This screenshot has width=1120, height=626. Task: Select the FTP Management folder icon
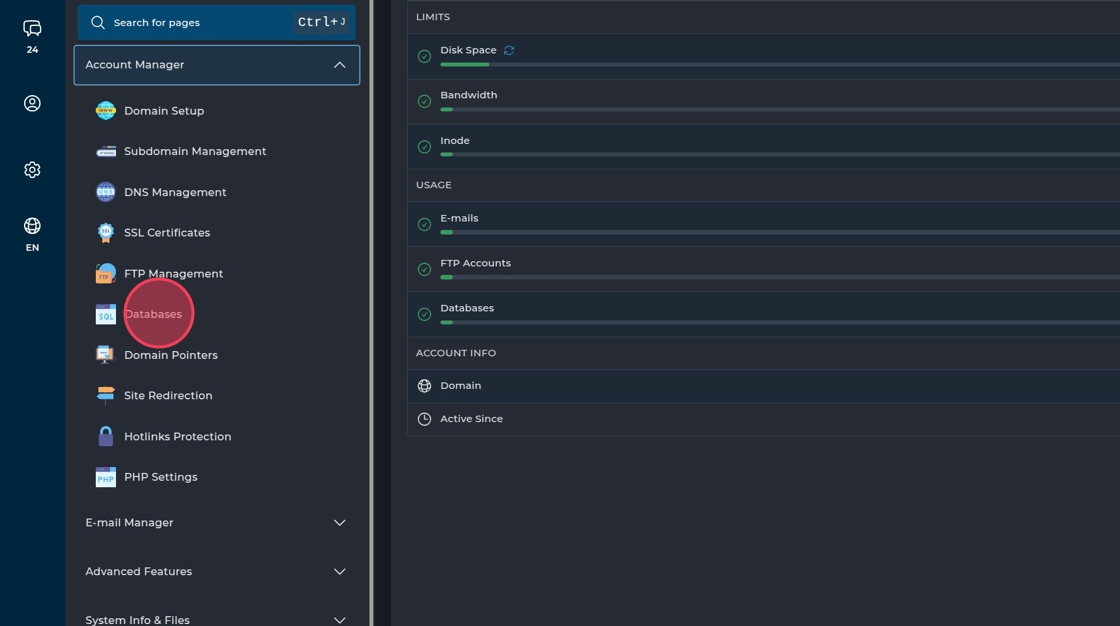point(105,273)
